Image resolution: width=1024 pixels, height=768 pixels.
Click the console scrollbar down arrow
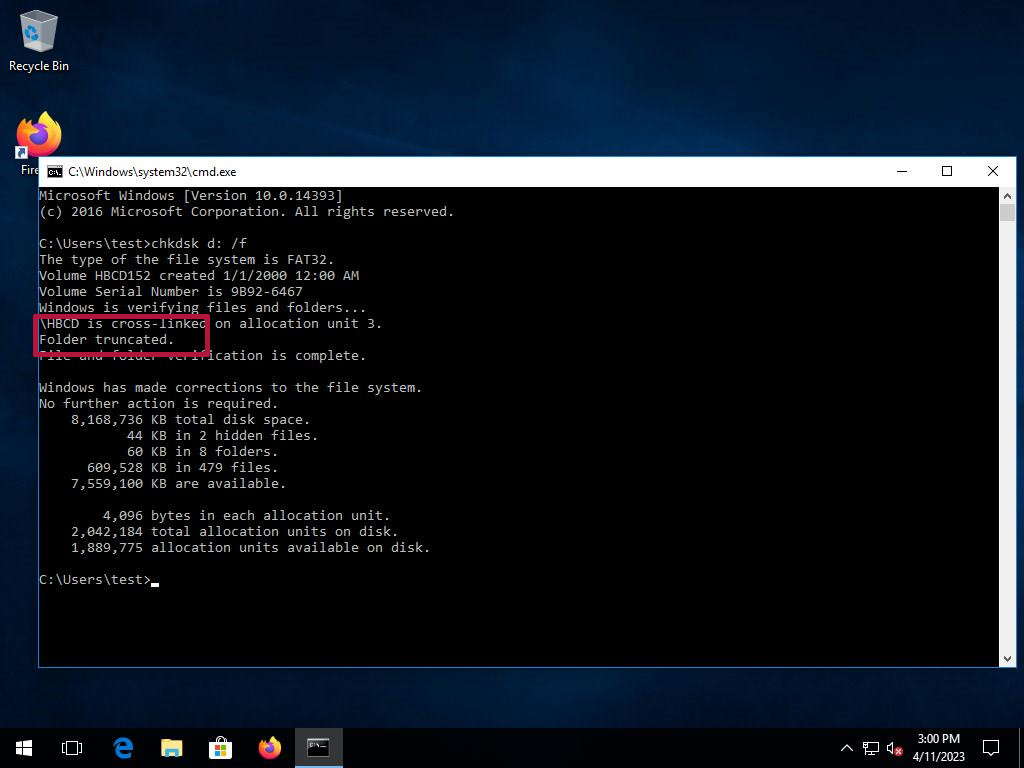point(1007,657)
